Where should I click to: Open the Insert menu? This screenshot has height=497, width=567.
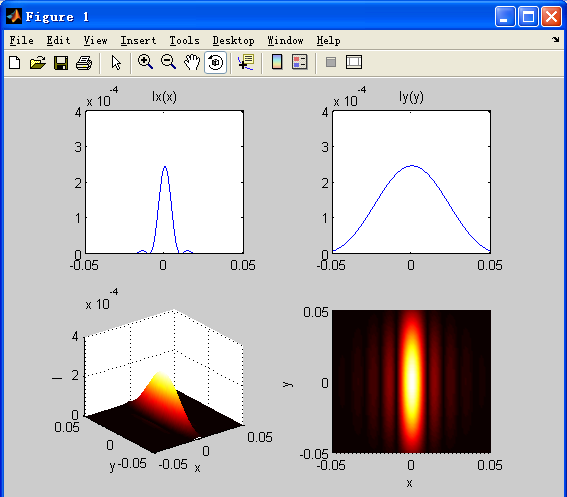coord(138,41)
